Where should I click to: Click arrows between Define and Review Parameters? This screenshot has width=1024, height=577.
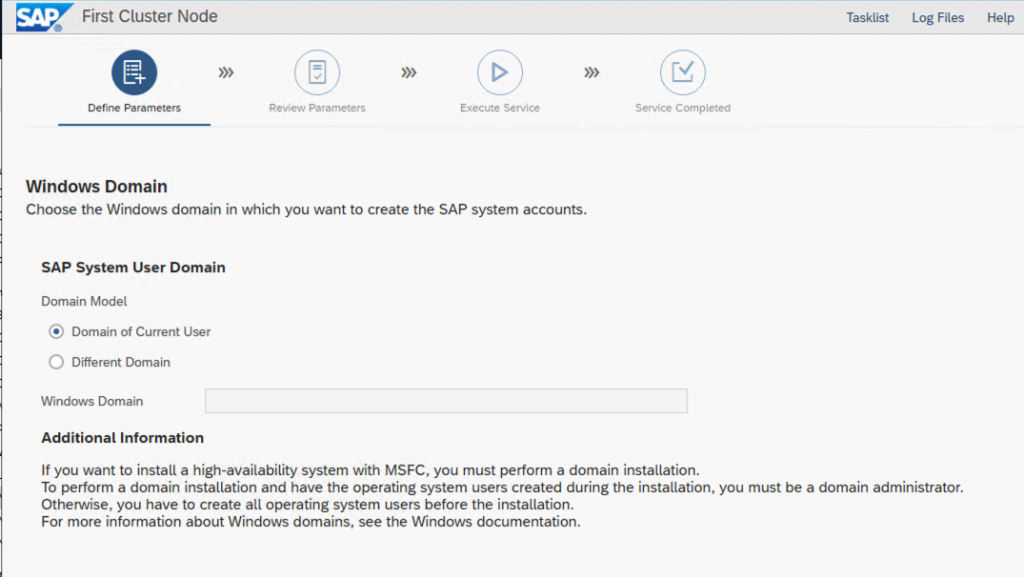pos(226,72)
